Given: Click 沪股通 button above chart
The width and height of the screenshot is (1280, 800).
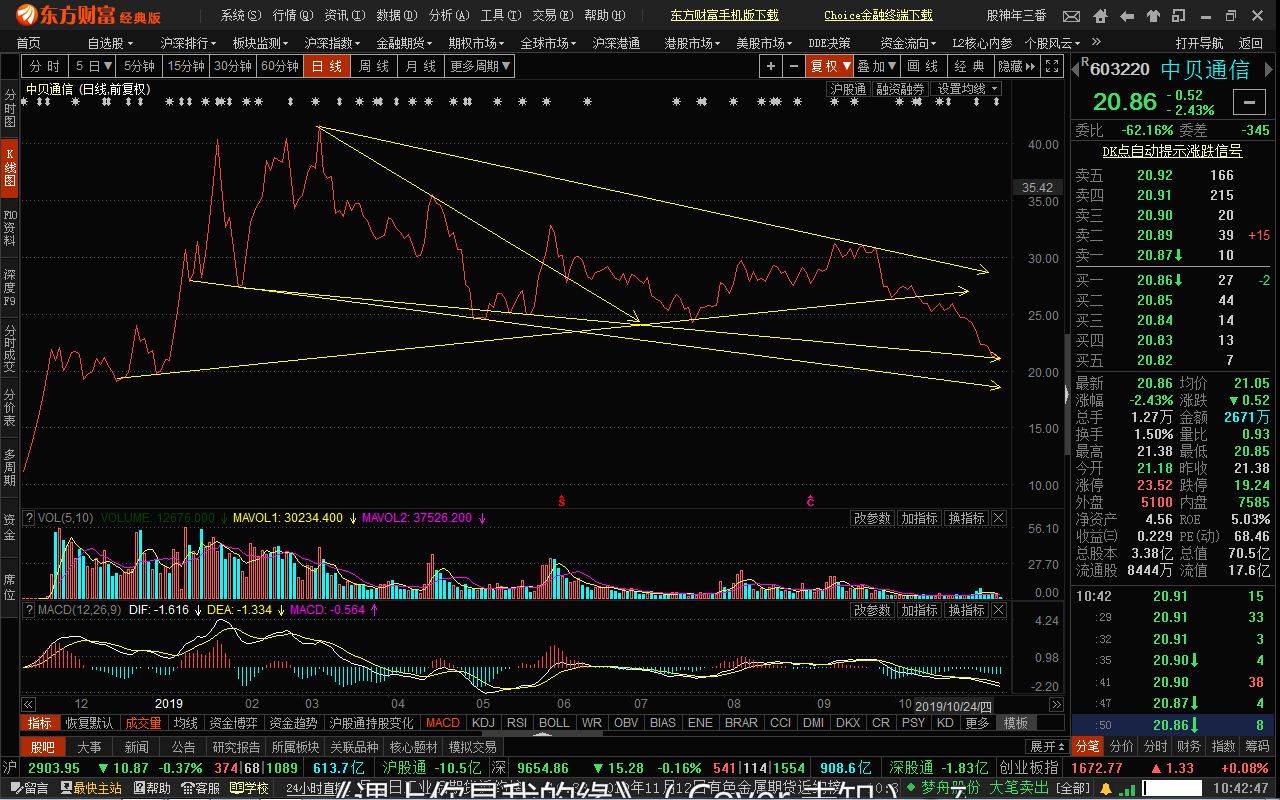Looking at the screenshot, I should pos(848,89).
